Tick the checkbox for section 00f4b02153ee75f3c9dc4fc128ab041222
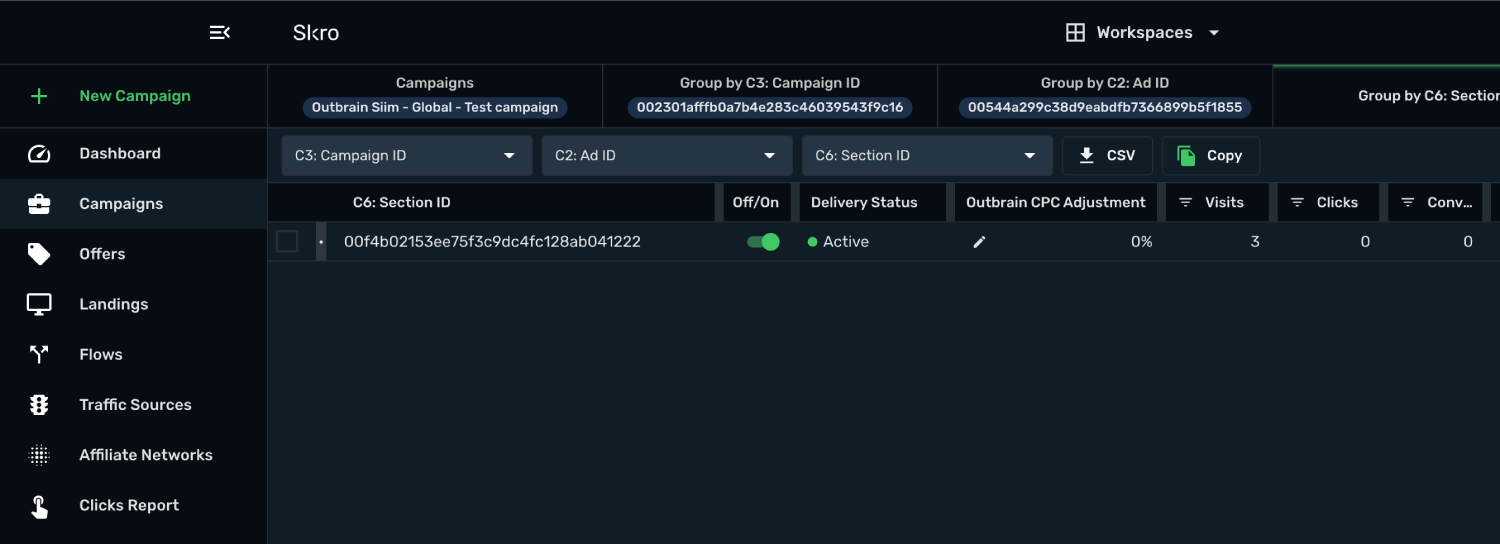The height and width of the screenshot is (544, 1500). click(287, 241)
